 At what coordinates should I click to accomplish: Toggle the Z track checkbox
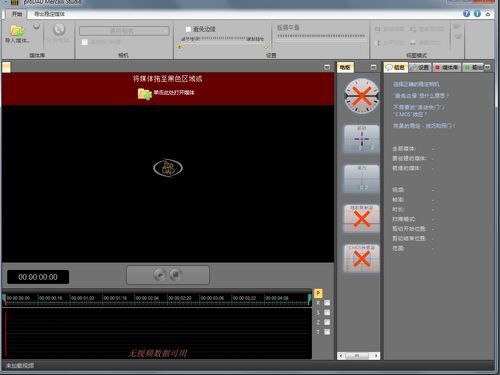pos(327,322)
